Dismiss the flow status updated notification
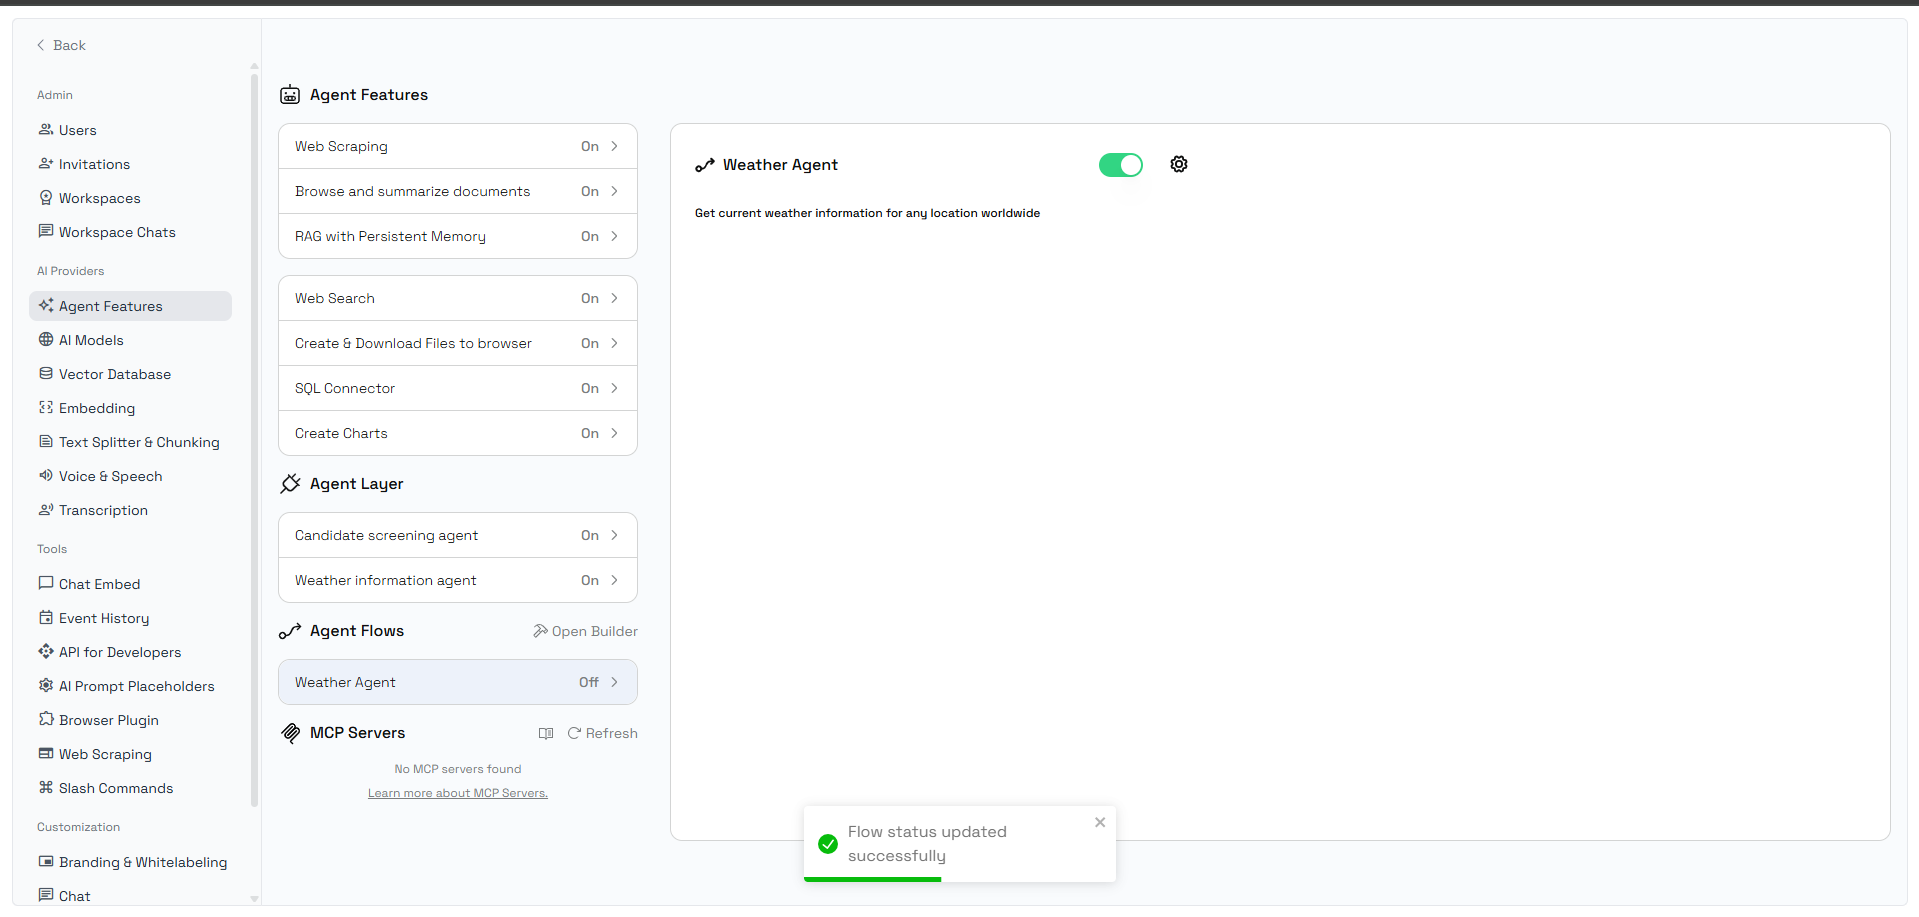The width and height of the screenshot is (1919, 917). pos(1100,822)
